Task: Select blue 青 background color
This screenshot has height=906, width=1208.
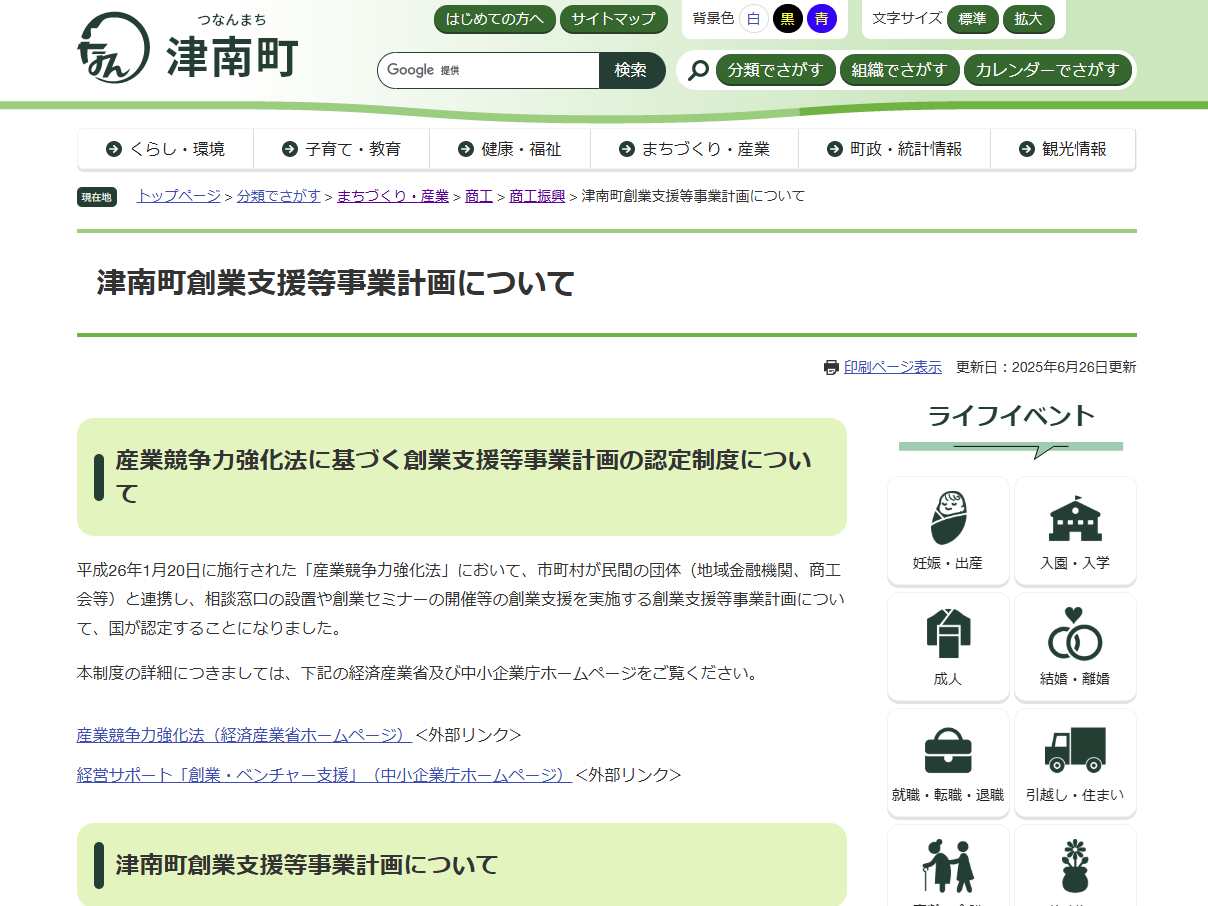Action: coord(822,18)
